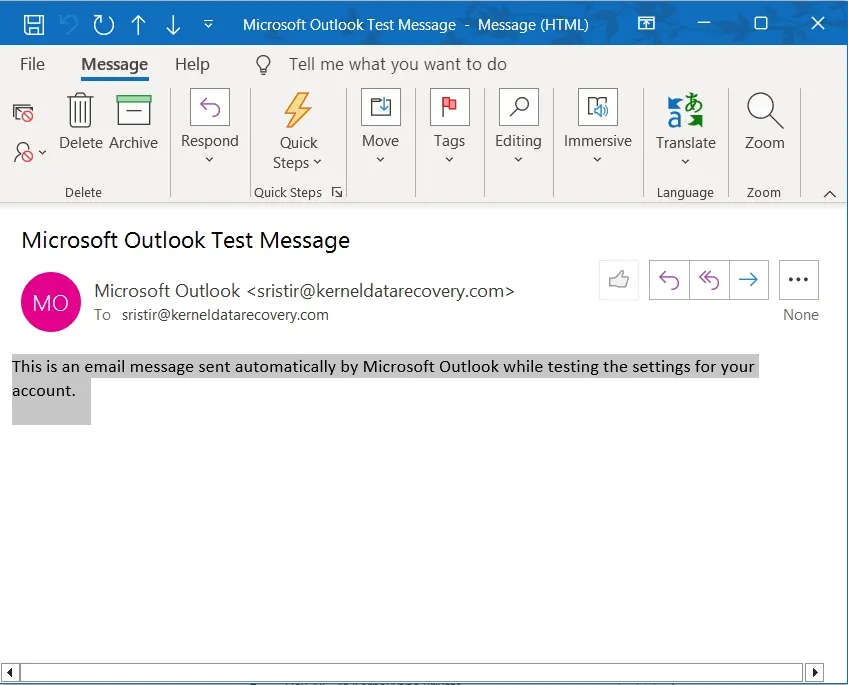Expand the Translate chevron
Viewport: 848px width, 685px height.
click(685, 162)
